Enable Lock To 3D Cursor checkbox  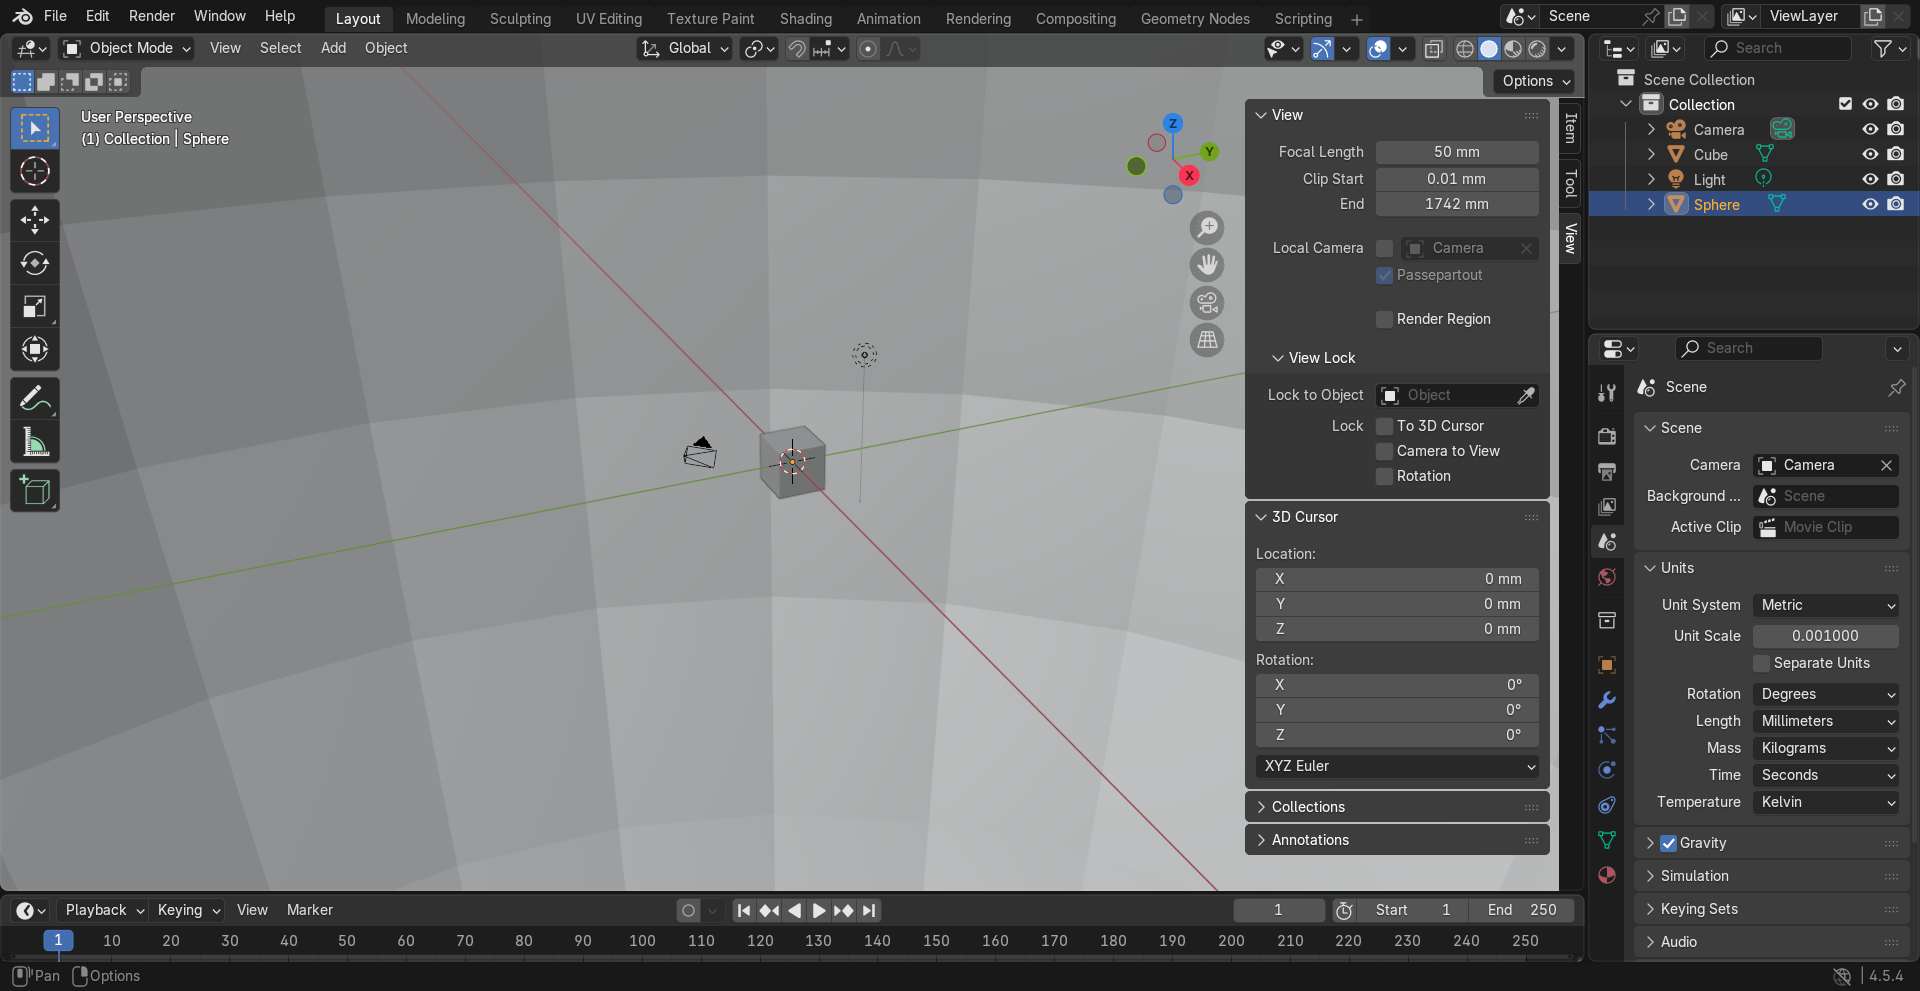pos(1385,426)
